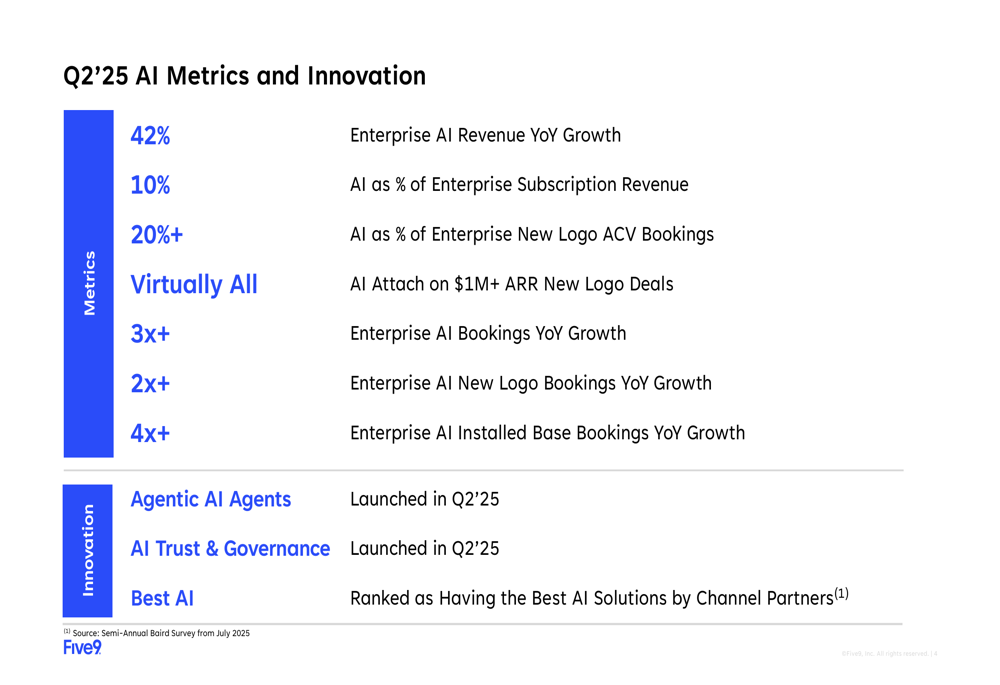Click the "Agentic AI Agents" heading

tap(211, 500)
